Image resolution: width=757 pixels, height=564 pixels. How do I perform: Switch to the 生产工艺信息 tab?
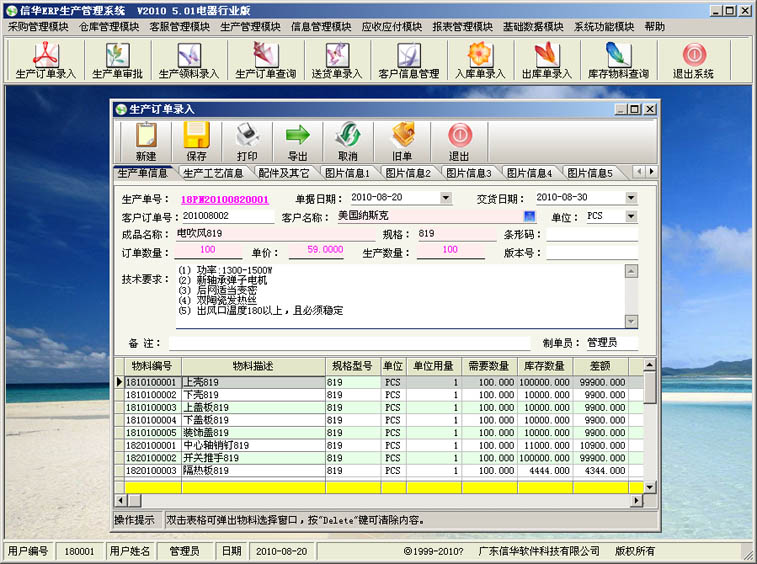[x=213, y=173]
